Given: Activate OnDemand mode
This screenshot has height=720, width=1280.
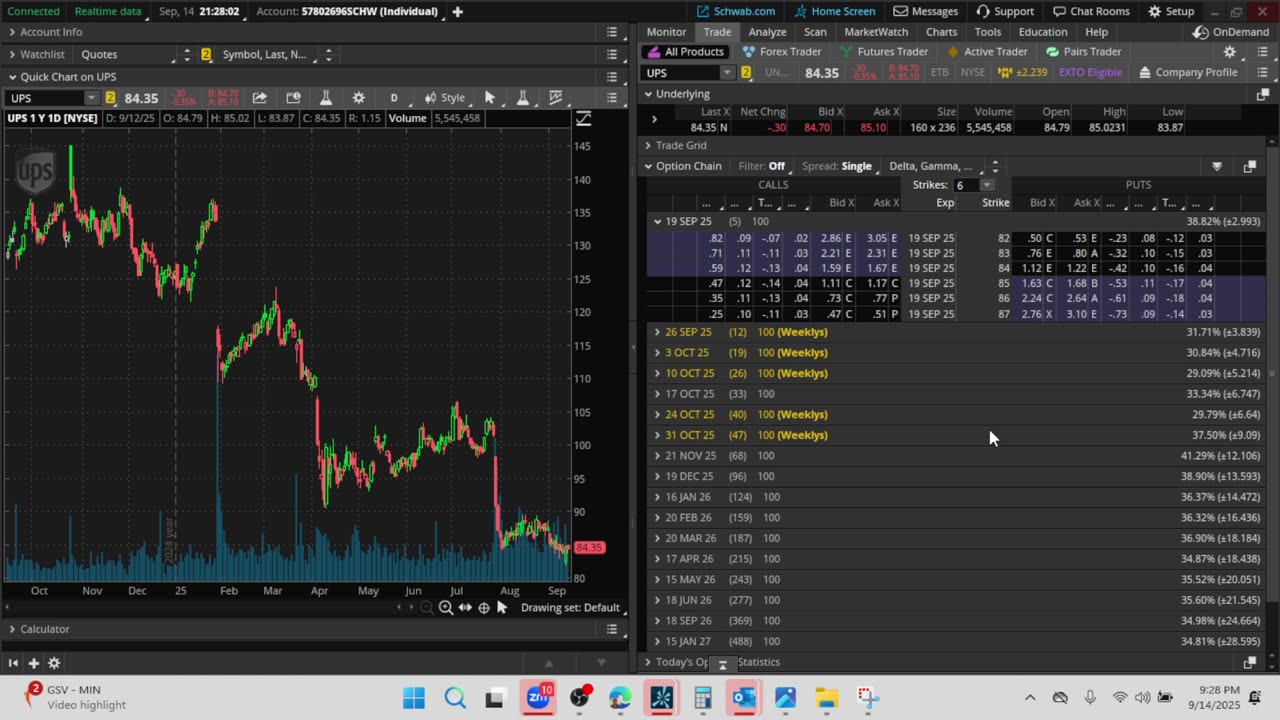Looking at the screenshot, I should tap(1230, 32).
